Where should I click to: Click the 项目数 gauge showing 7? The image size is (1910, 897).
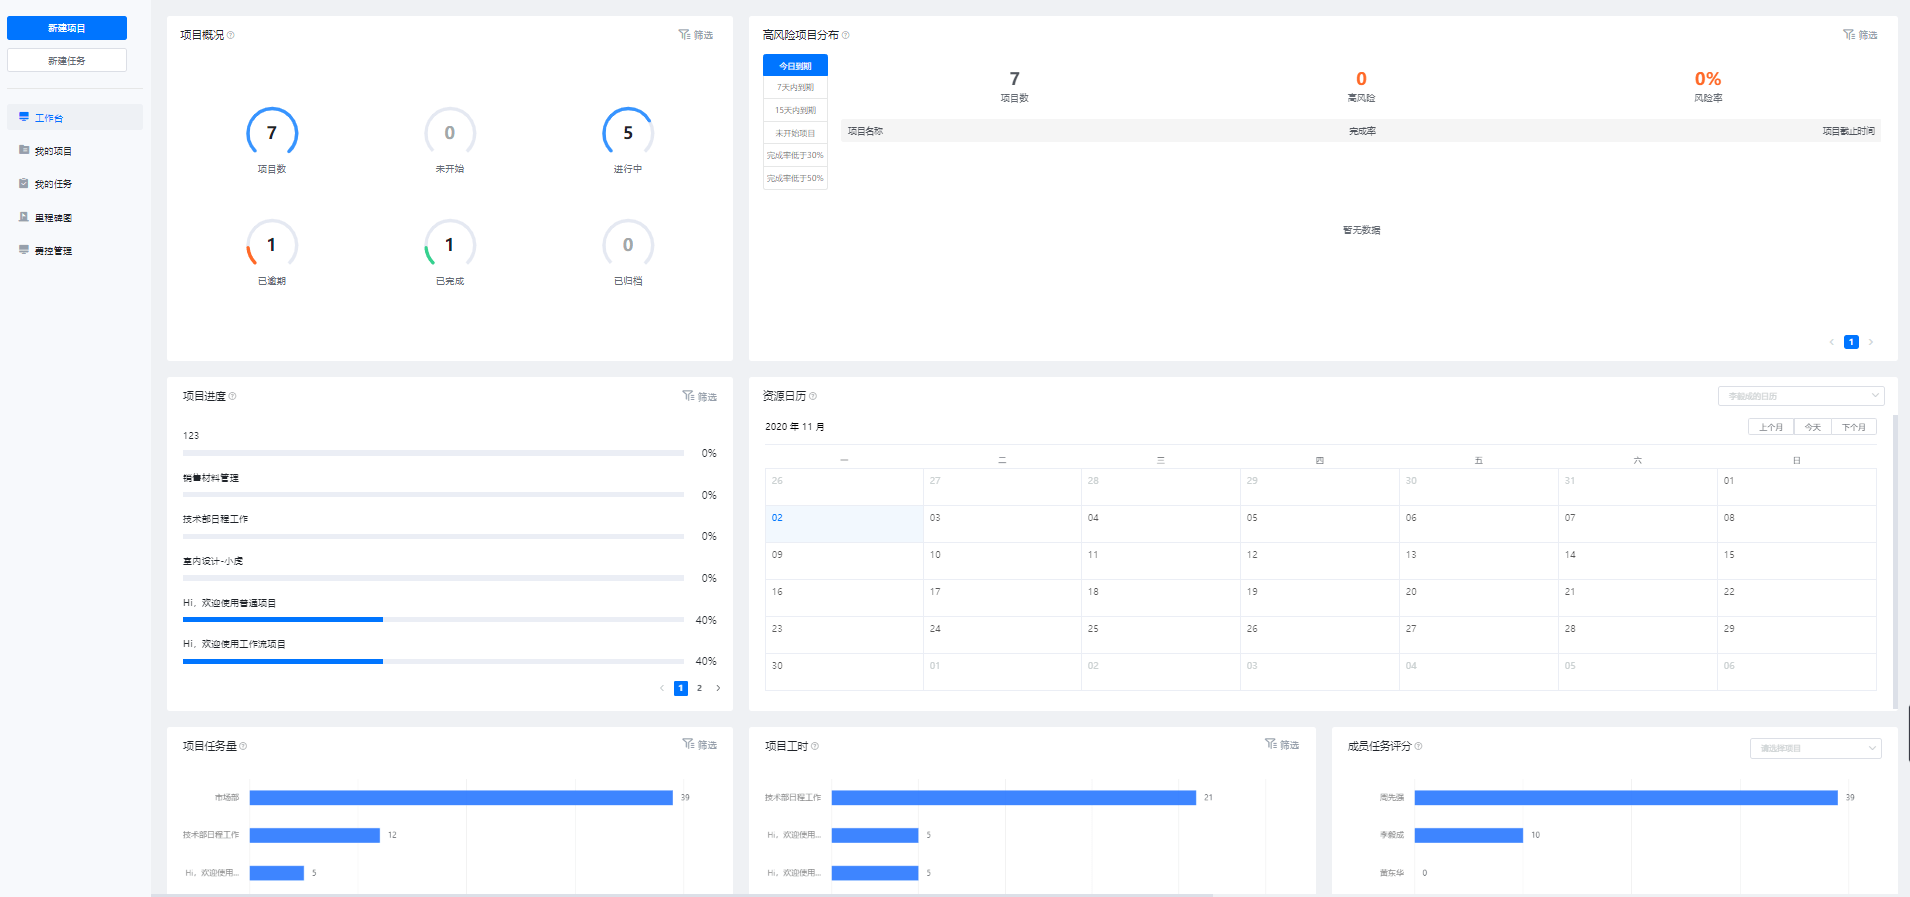tap(272, 133)
